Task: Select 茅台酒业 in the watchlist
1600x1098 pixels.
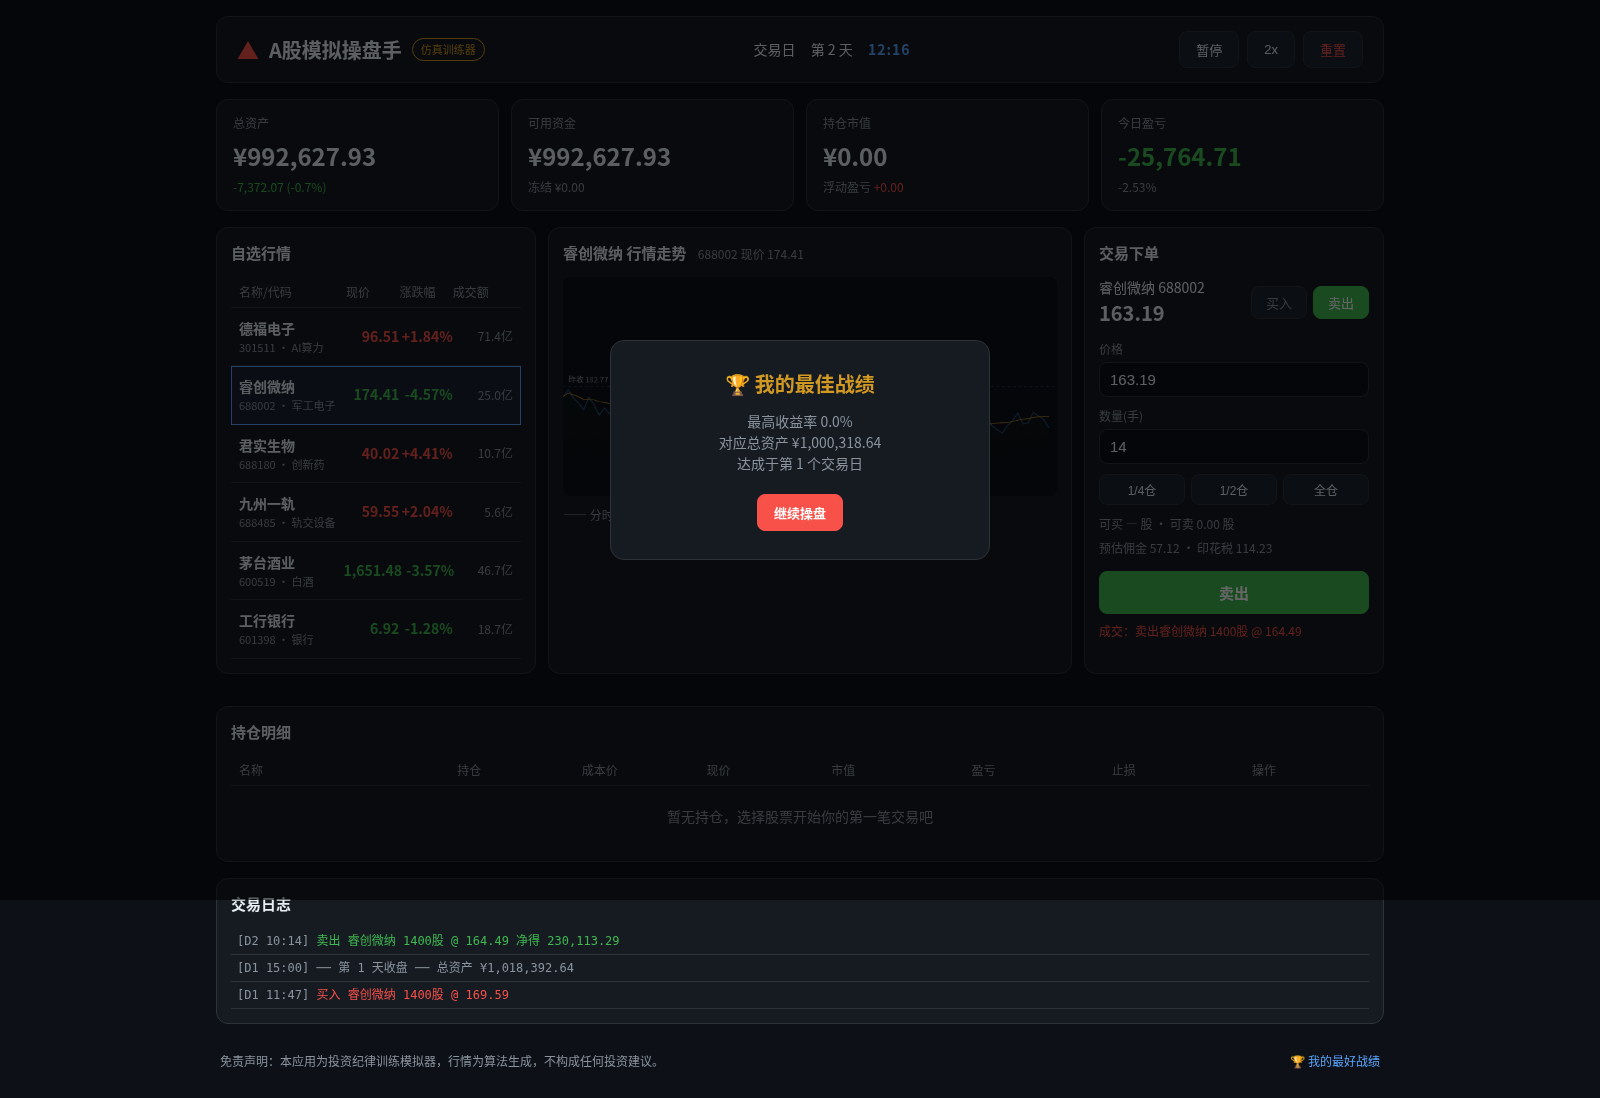Action: (x=376, y=571)
